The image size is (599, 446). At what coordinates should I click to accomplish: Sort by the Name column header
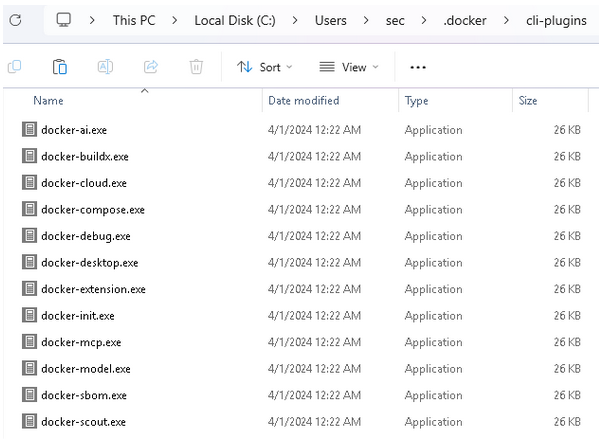[x=48, y=101]
